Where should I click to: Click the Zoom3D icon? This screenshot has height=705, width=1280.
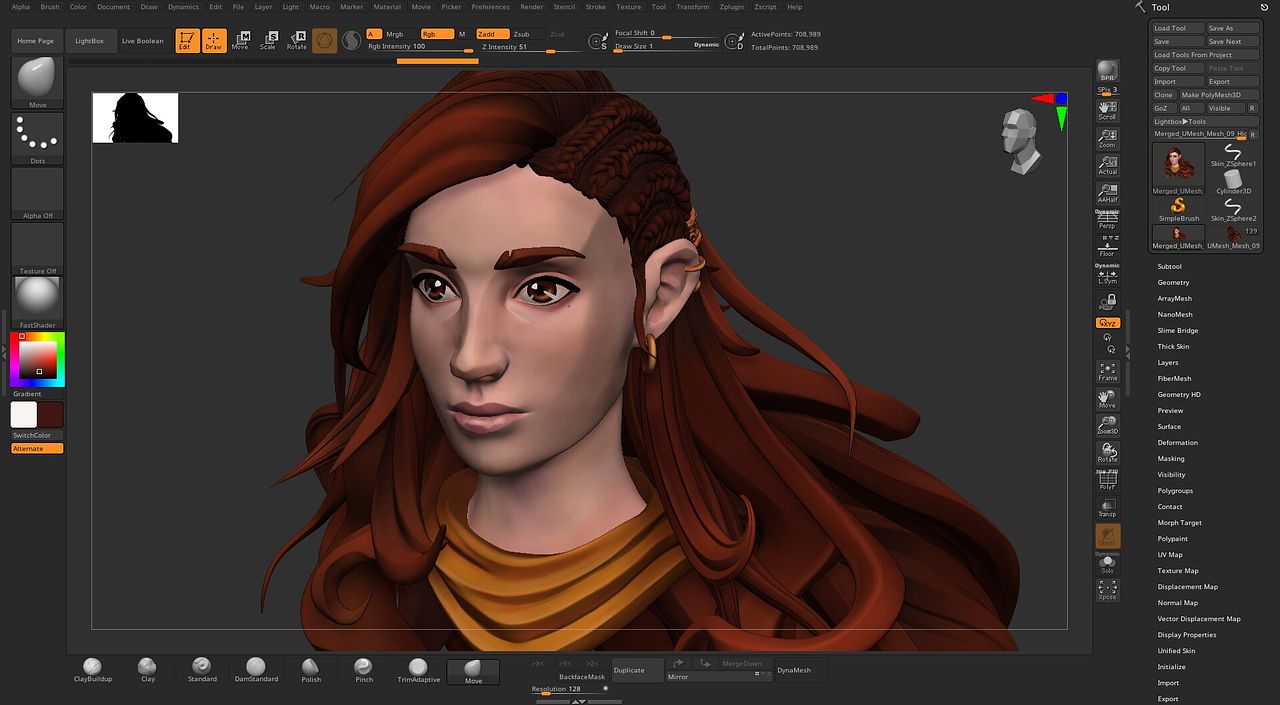[1107, 425]
